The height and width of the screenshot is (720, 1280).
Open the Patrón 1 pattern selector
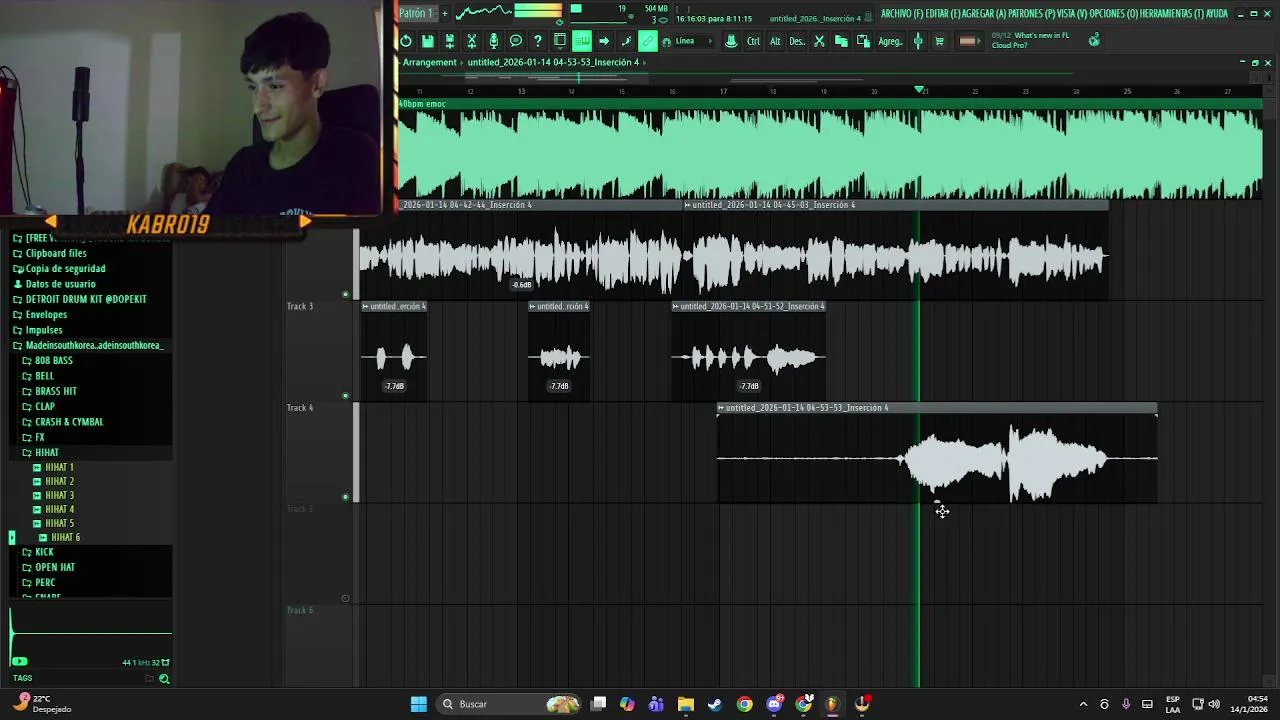click(416, 13)
